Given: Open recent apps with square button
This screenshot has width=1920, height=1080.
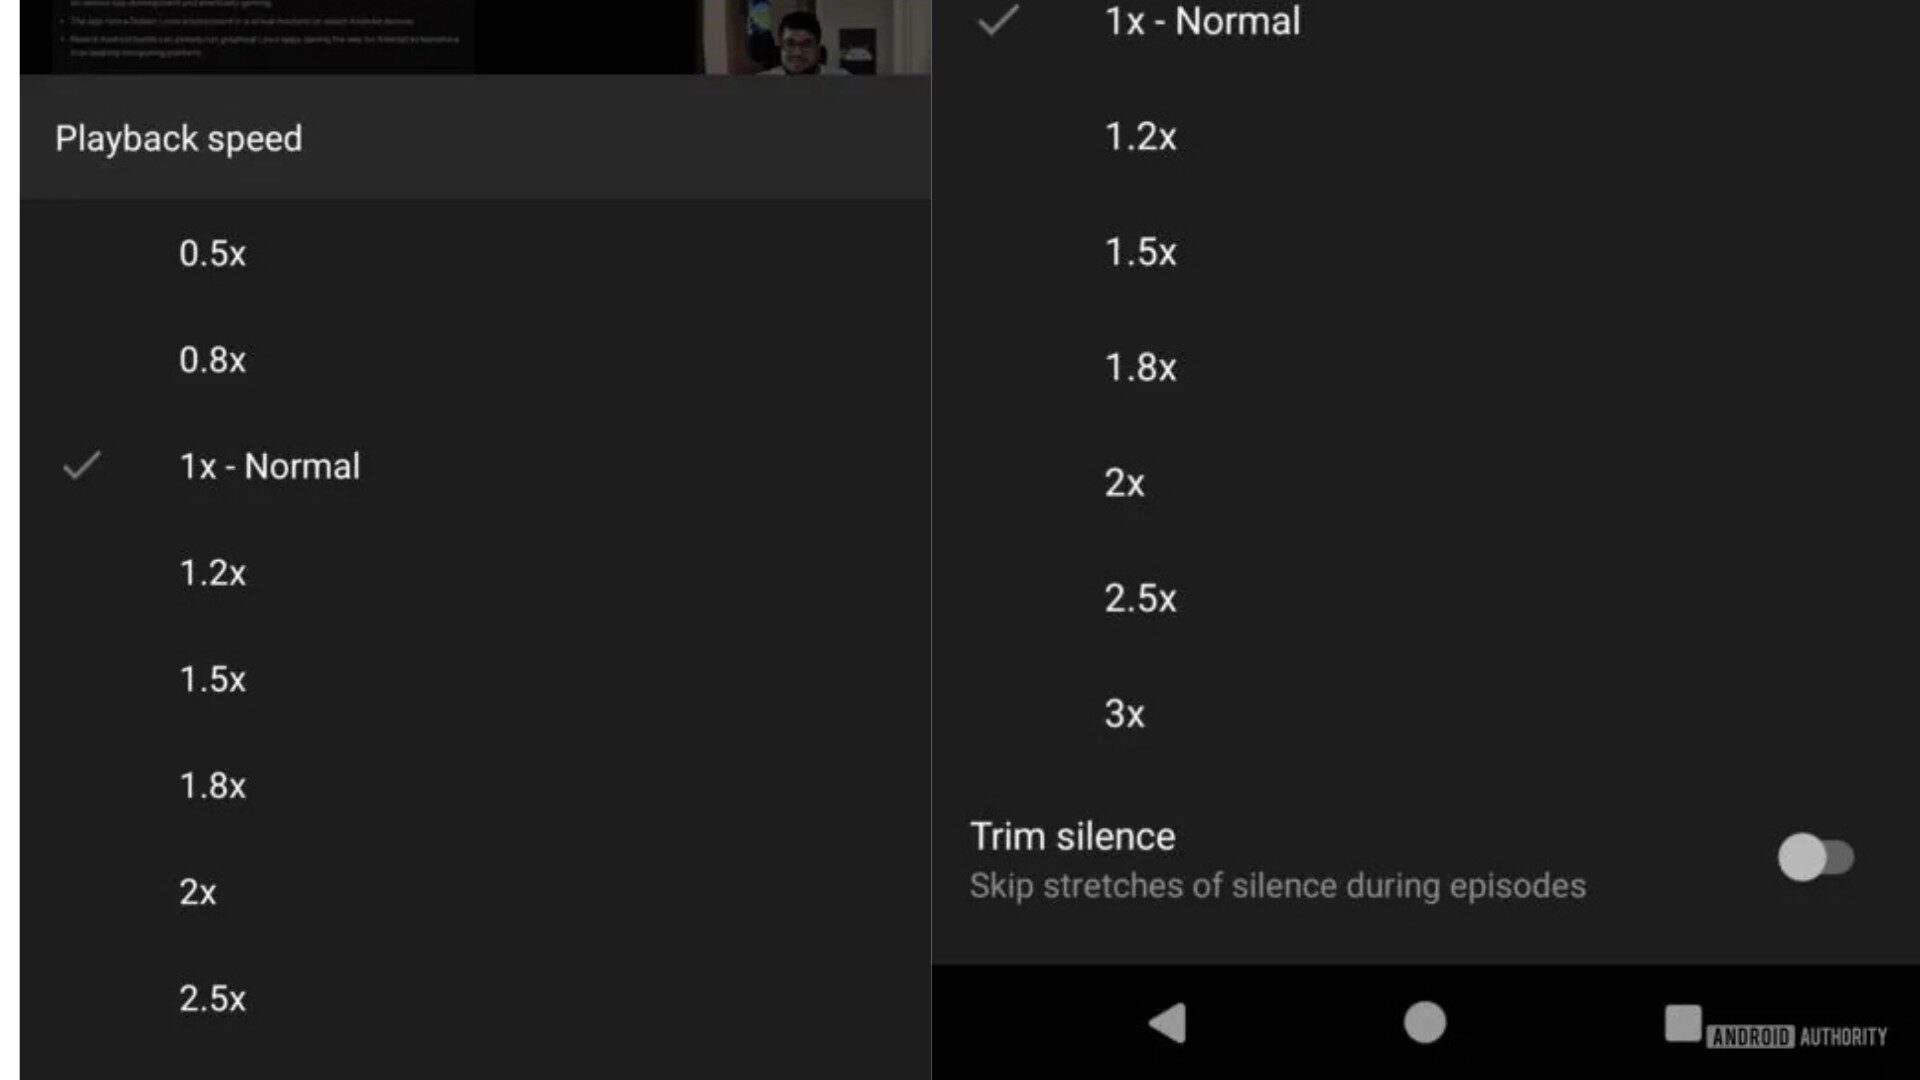Looking at the screenshot, I should [1682, 1023].
